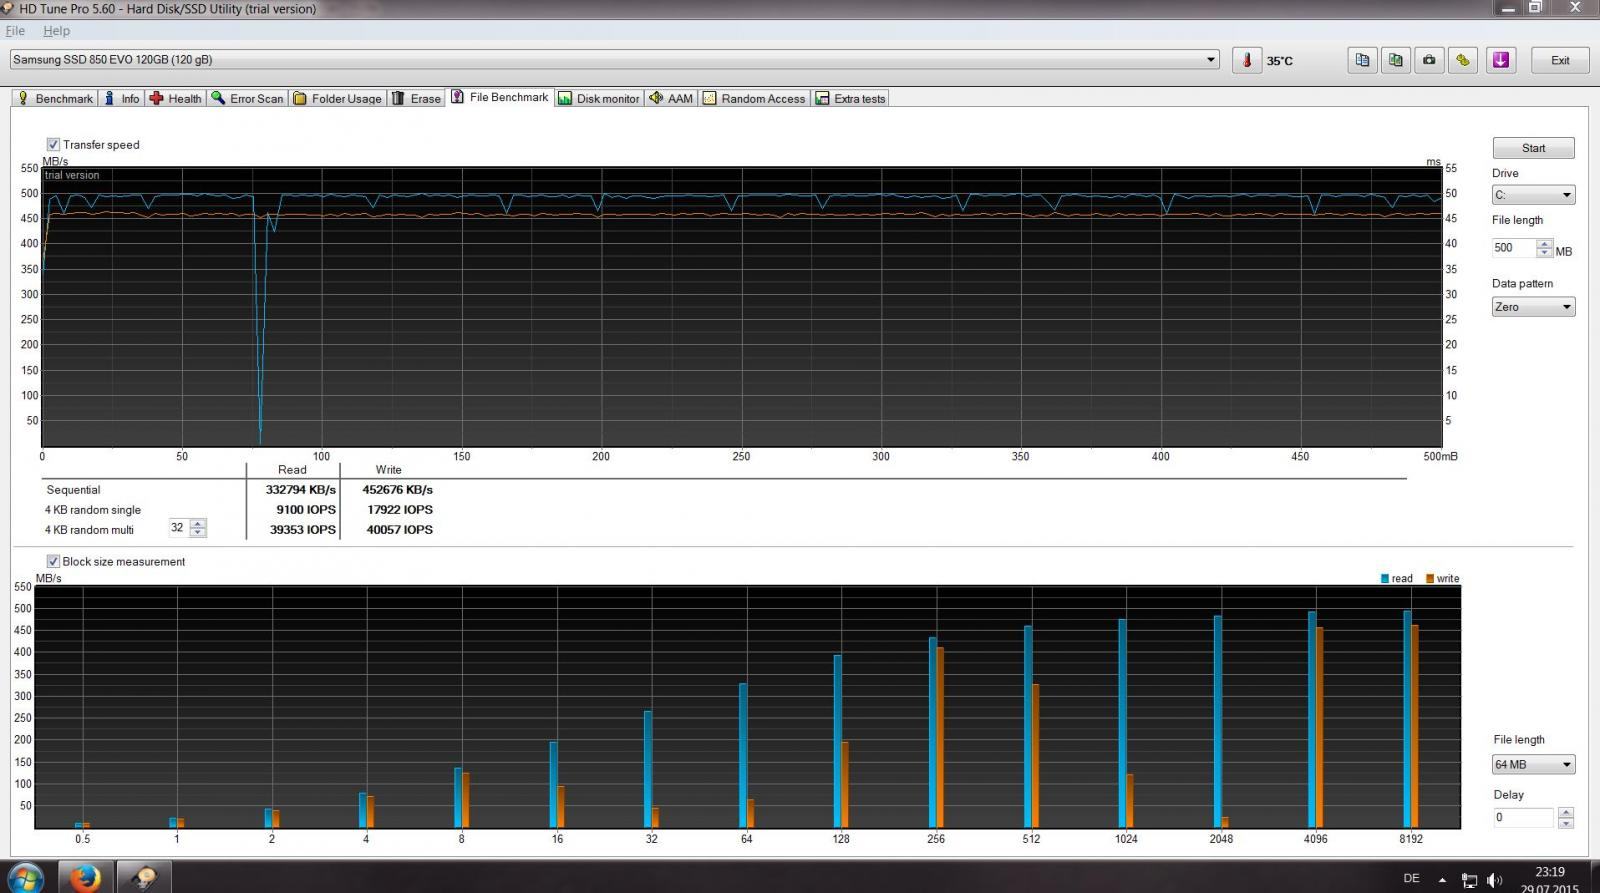This screenshot has width=1600, height=893.
Task: Open the options gears icon
Action: tap(1463, 60)
